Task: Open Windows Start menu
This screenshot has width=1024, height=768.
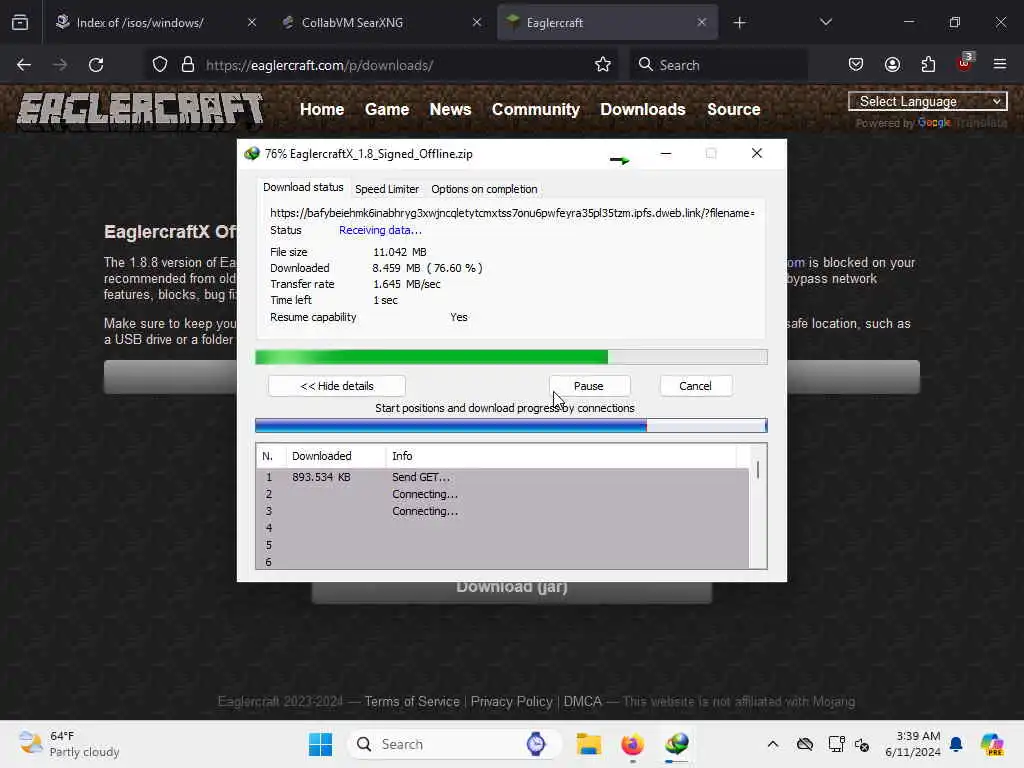Action: click(320, 744)
